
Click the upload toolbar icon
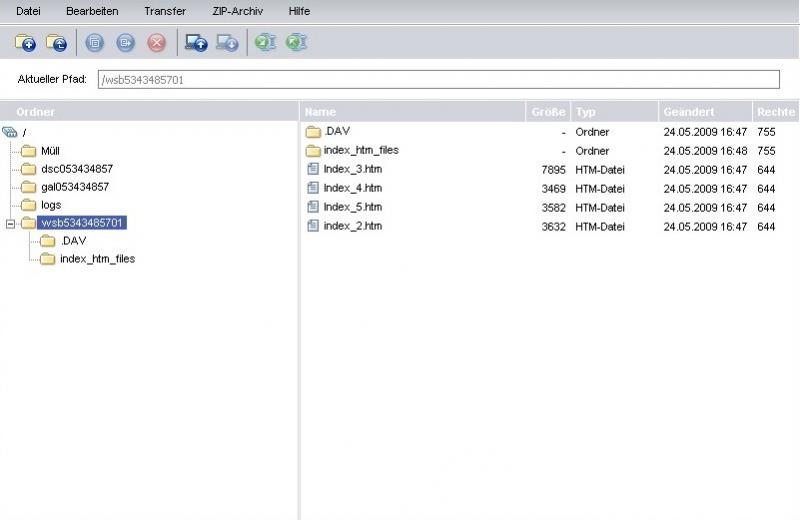point(196,43)
